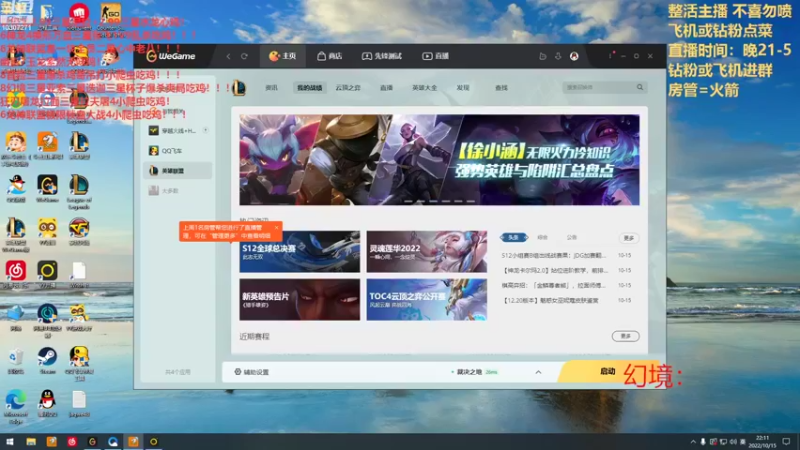Screen dimensions: 800x450
Task: Open the Counter-Strike GO desktop icon
Action: click(x=110, y=16)
